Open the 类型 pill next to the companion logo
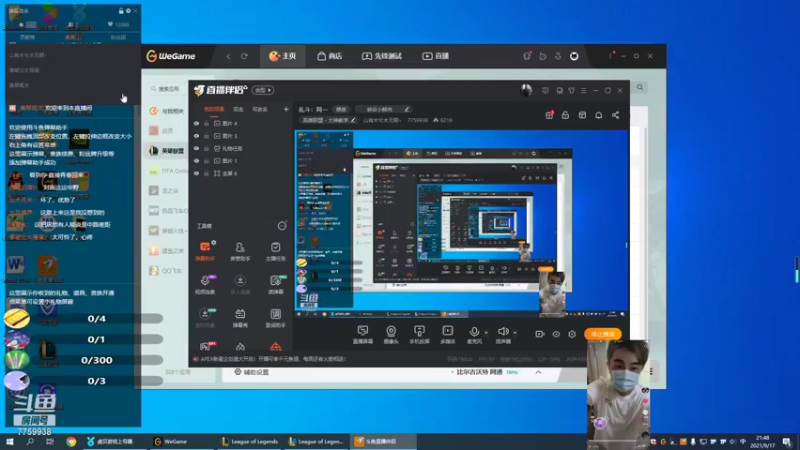 [263, 90]
